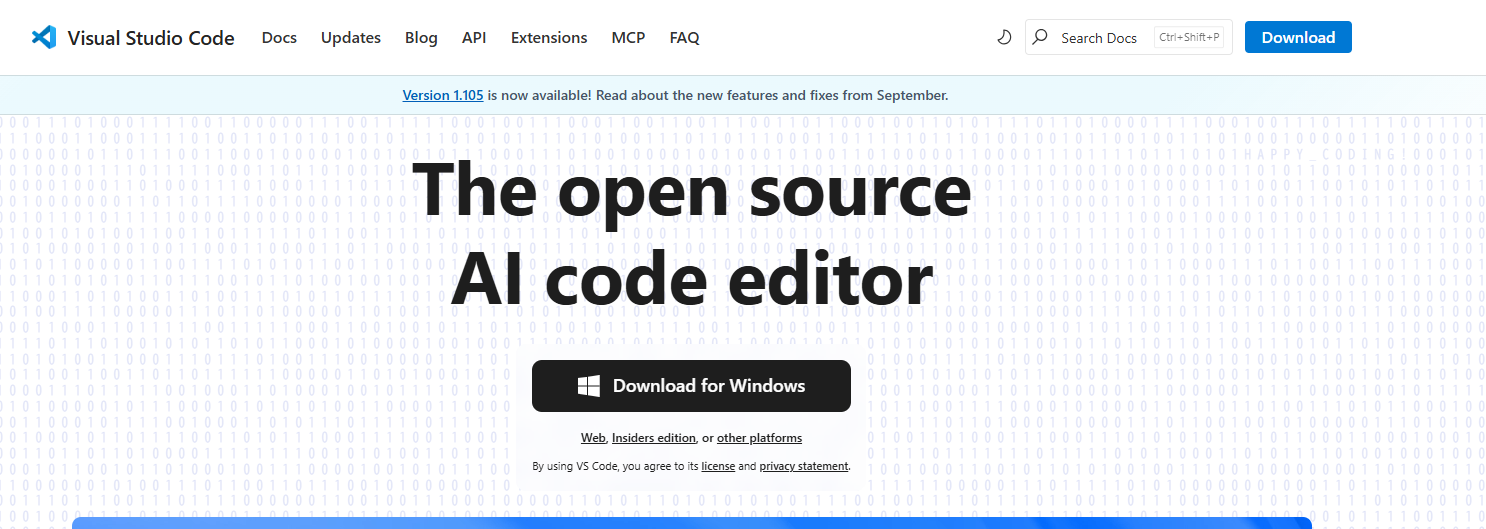Click the Search Docs input field

point(1129,38)
